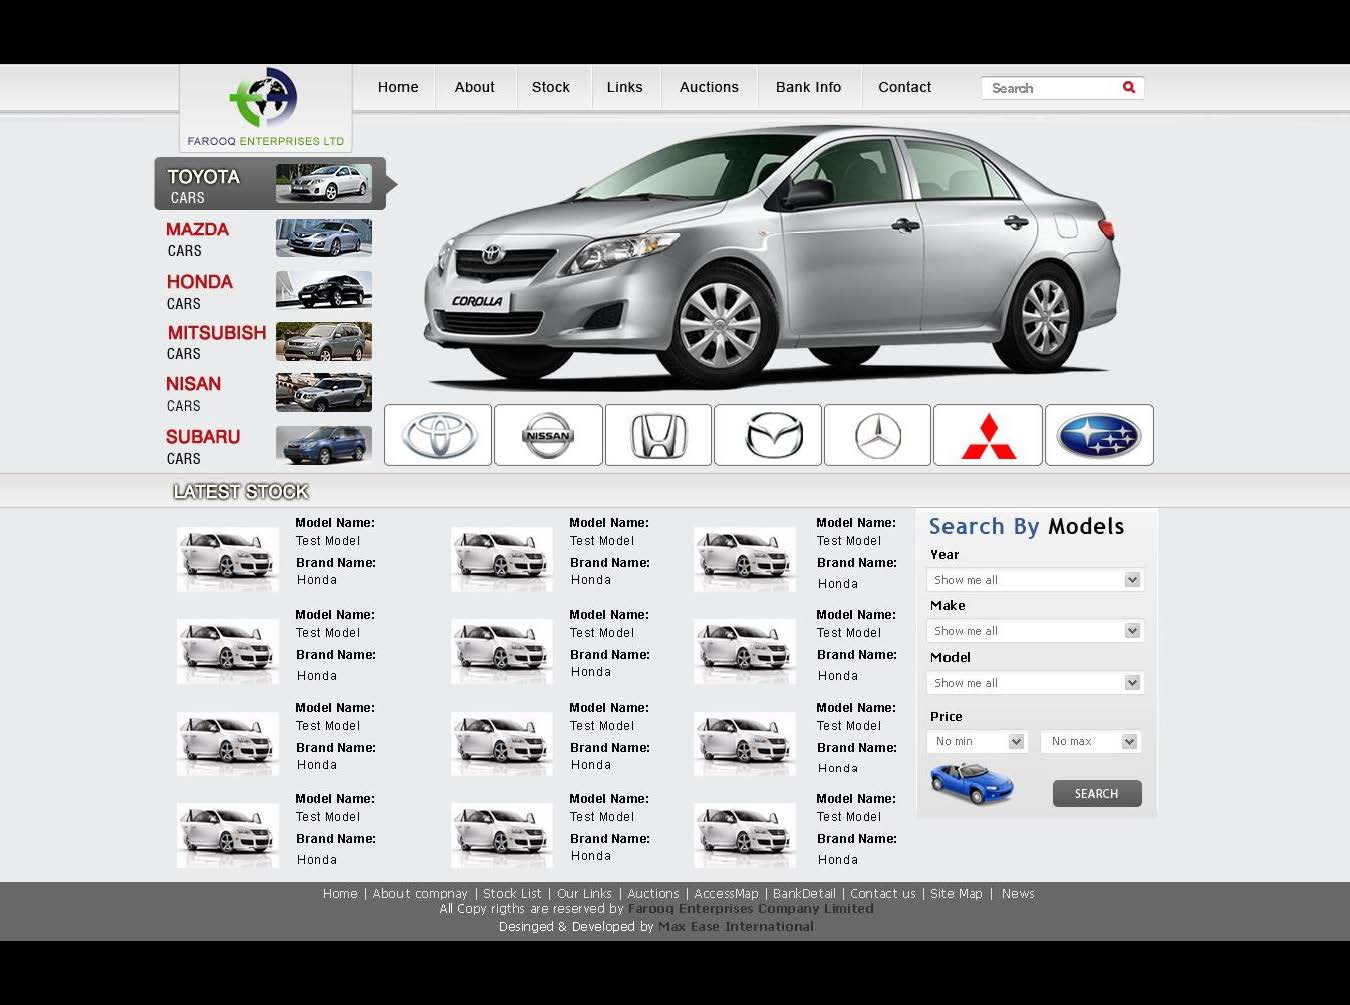Click the Mazda car thumbnail

(x=324, y=238)
